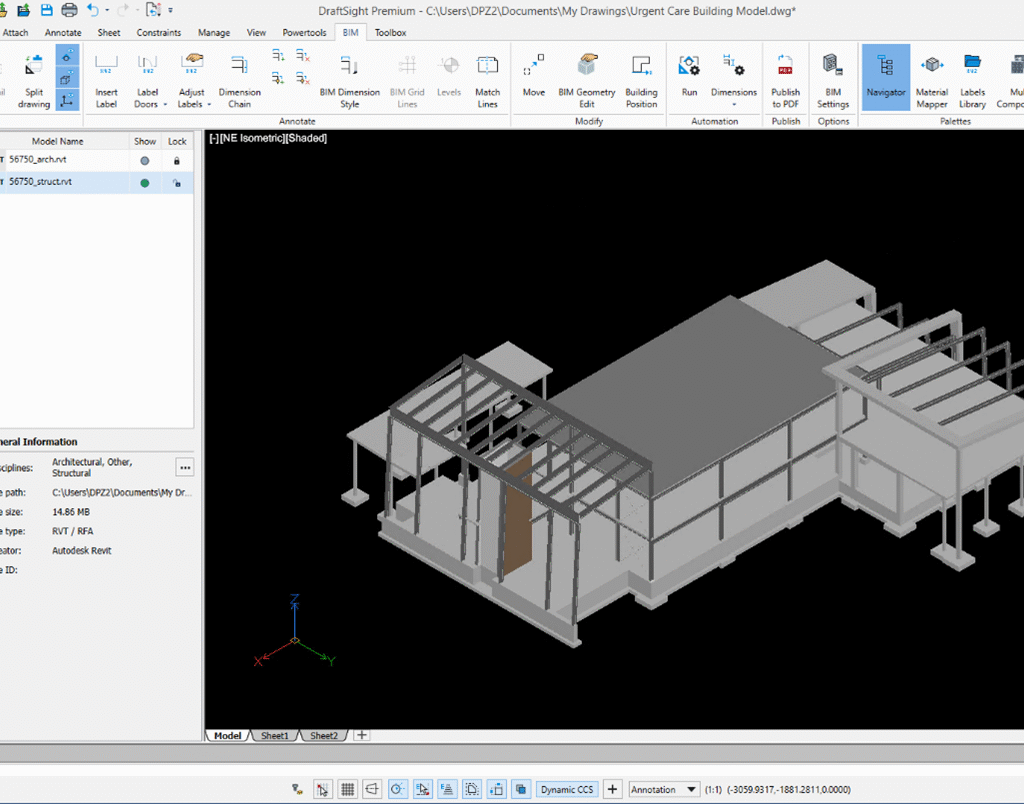1024x804 pixels.
Task: Toggle visibility of 56750_arch.rvt model
Action: point(145,160)
